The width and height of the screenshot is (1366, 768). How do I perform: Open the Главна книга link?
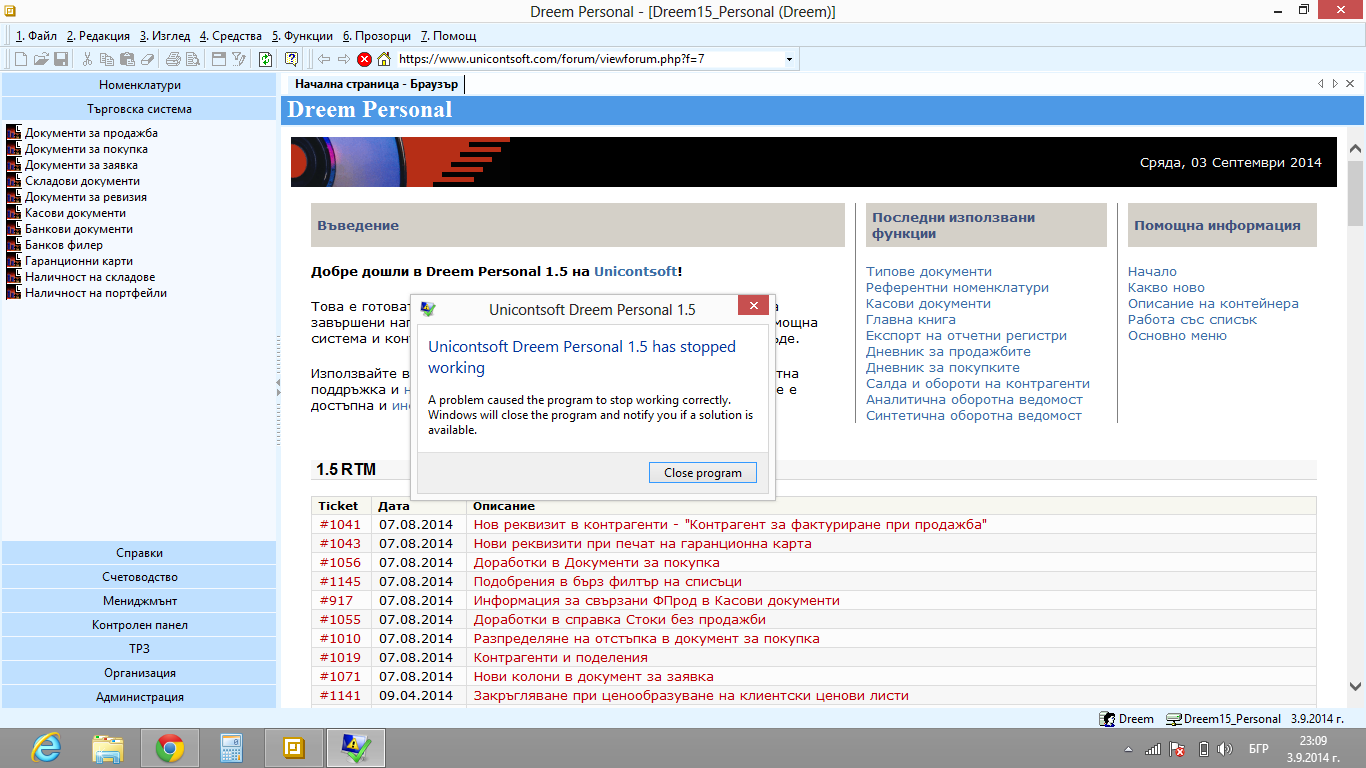(x=910, y=319)
